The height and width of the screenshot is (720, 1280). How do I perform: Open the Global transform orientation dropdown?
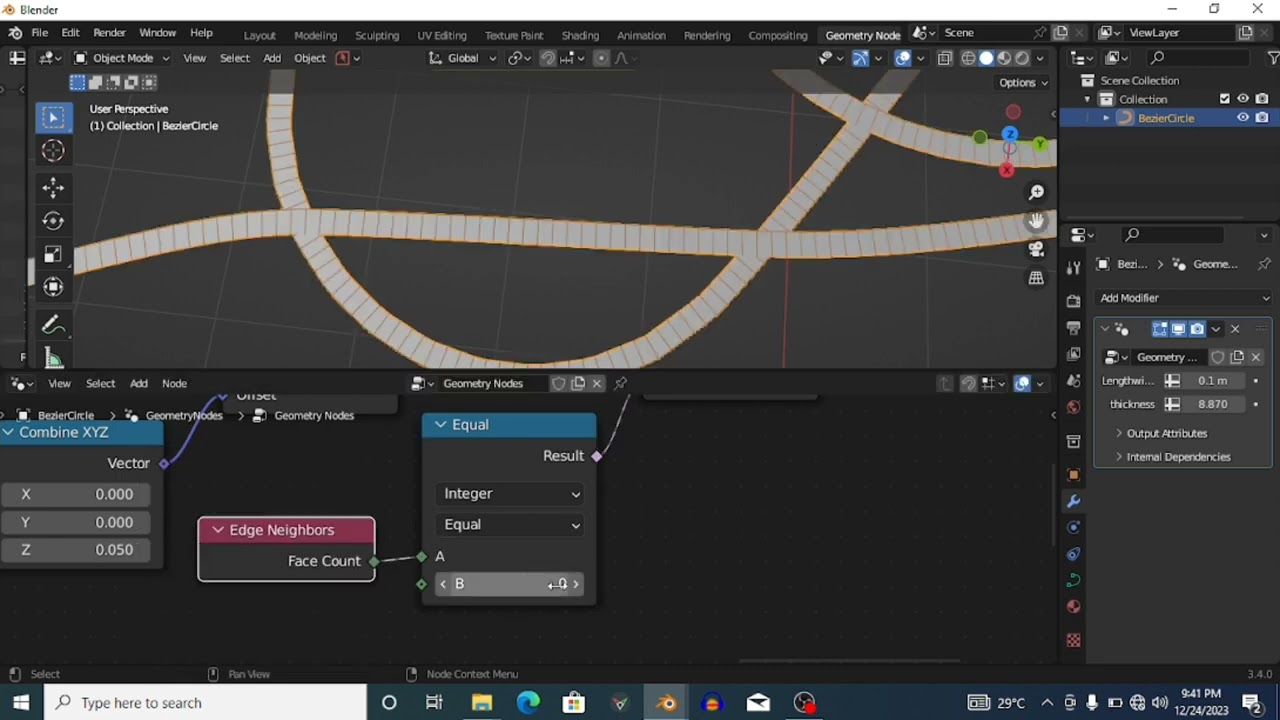click(463, 58)
